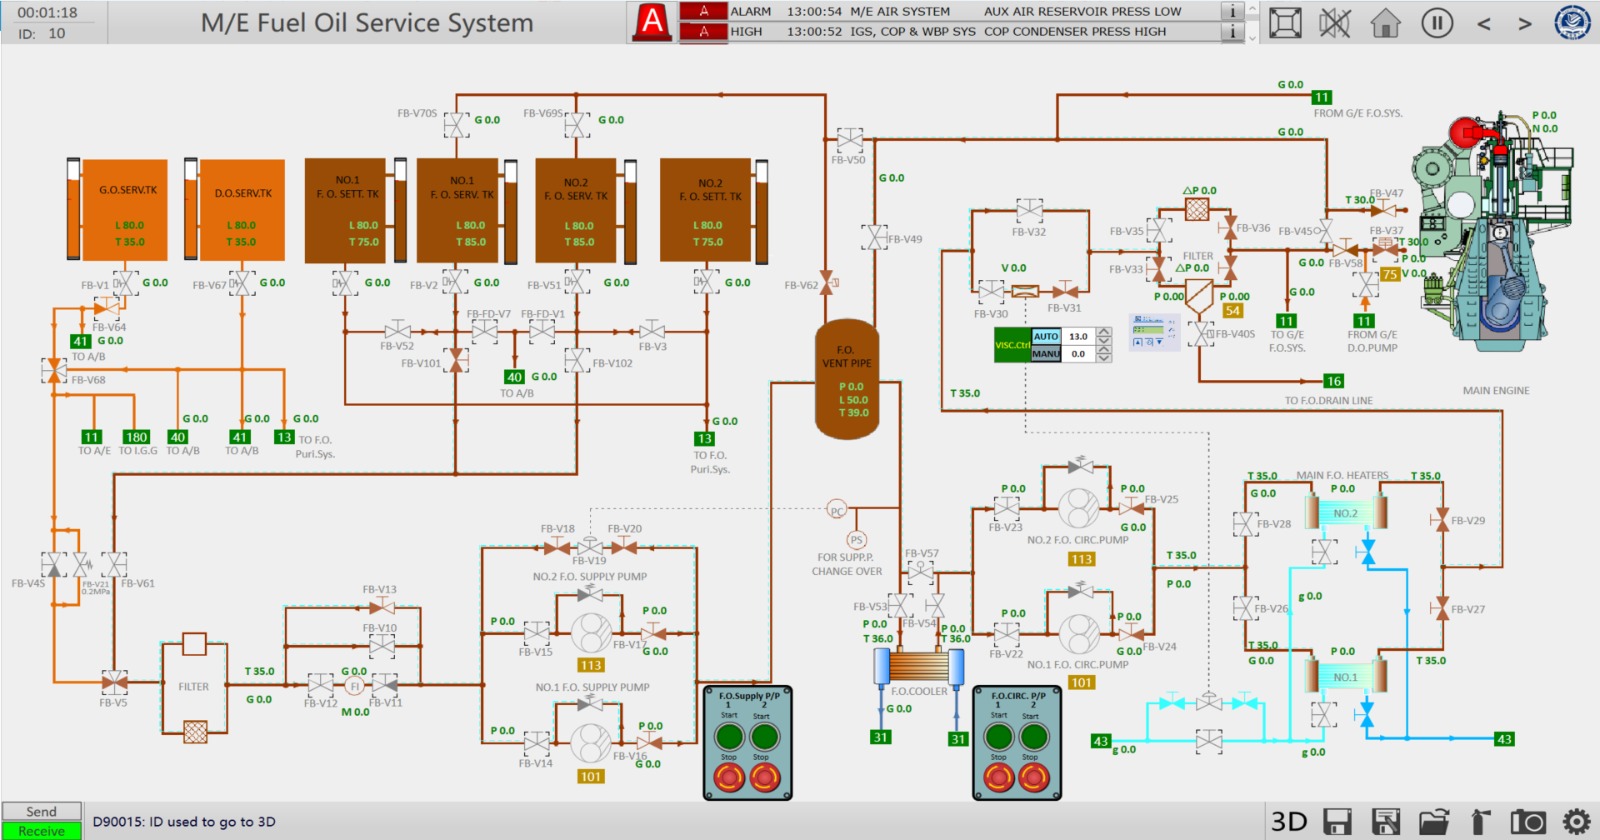Image resolution: width=1600 pixels, height=840 pixels.
Task: Pause the simulation
Action: tap(1437, 22)
